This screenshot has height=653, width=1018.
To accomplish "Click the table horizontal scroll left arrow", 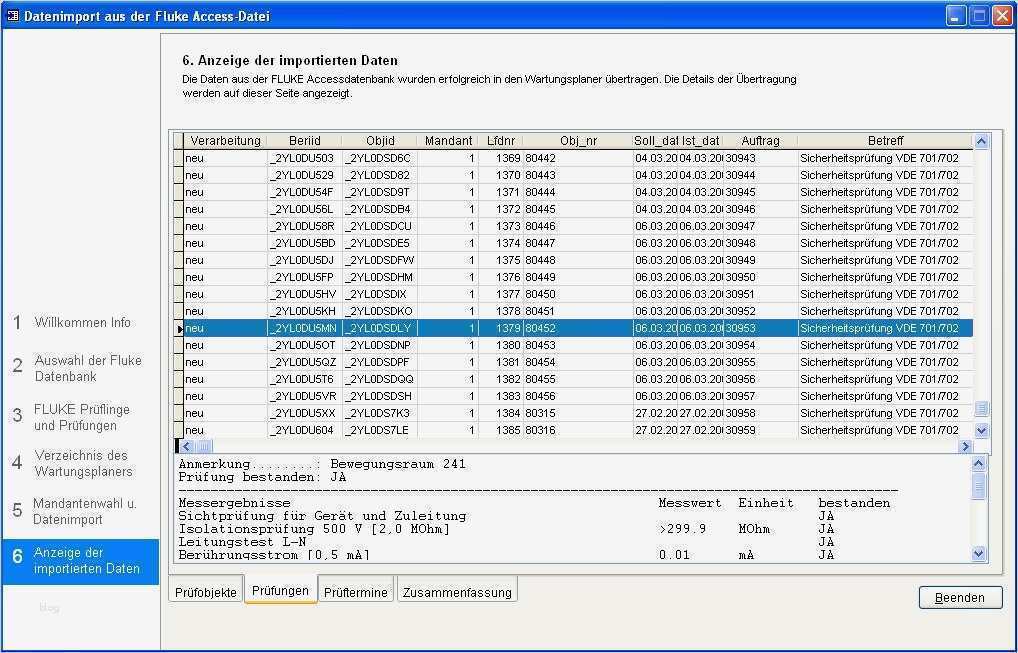I will tap(187, 446).
